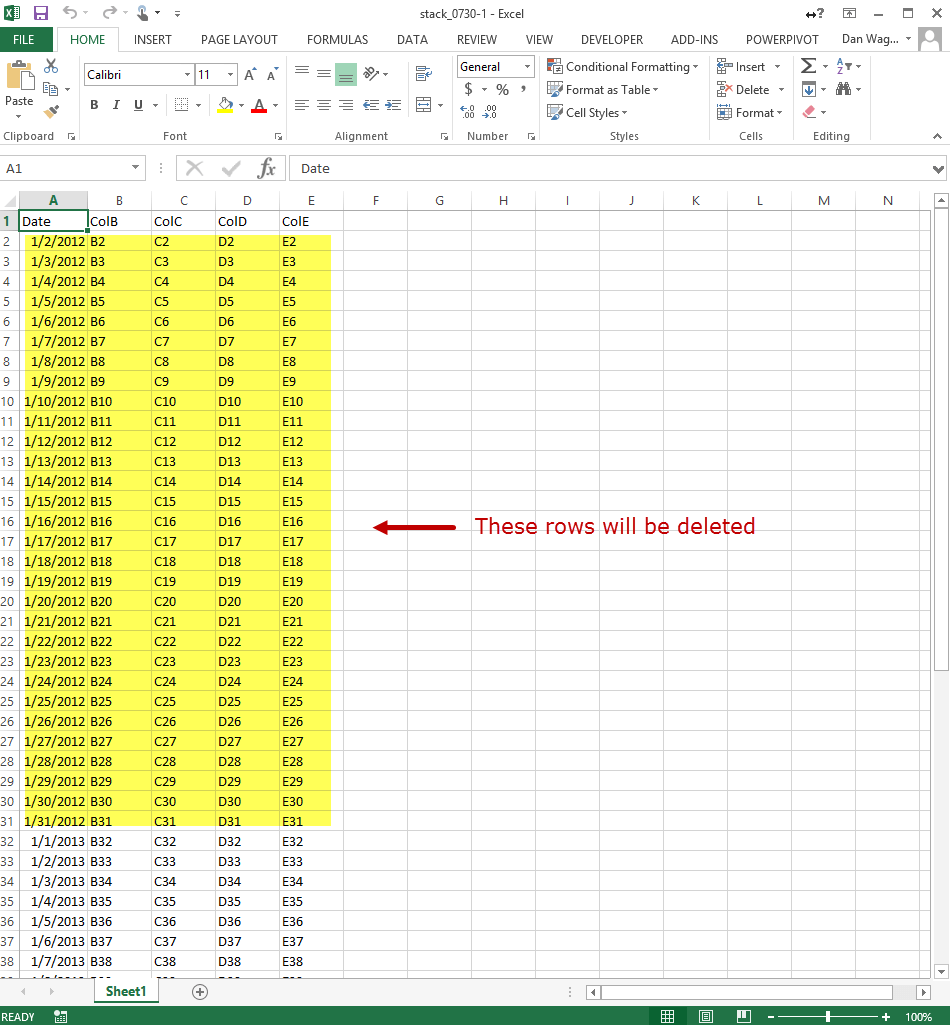Toggle Center horizontal alignment
The height and width of the screenshot is (1025, 950).
click(x=324, y=105)
